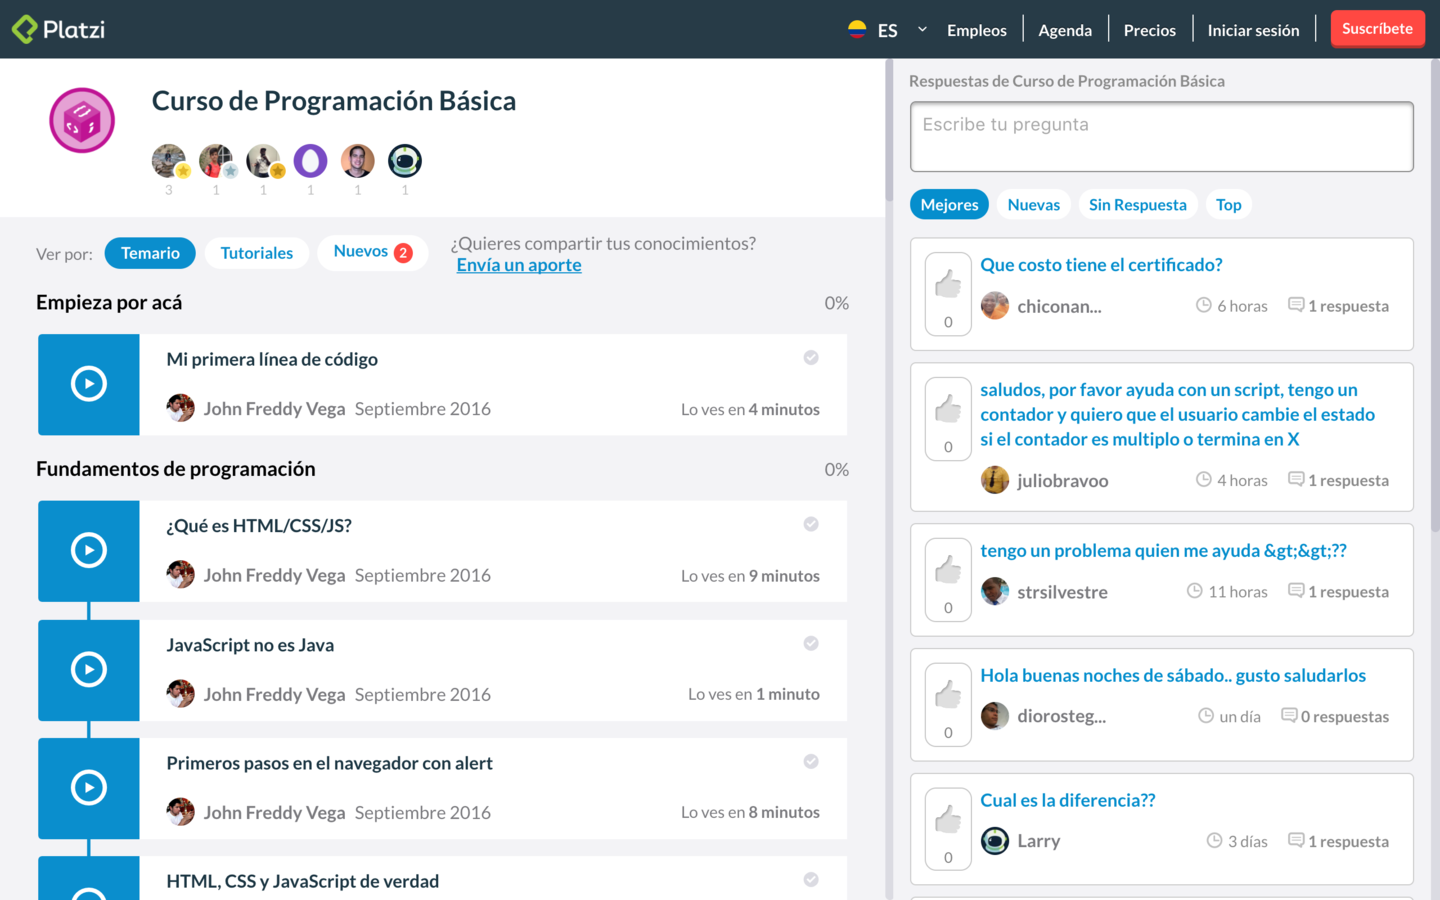View the purple oval contributor avatar
This screenshot has width=1440, height=900.
coord(310,160)
